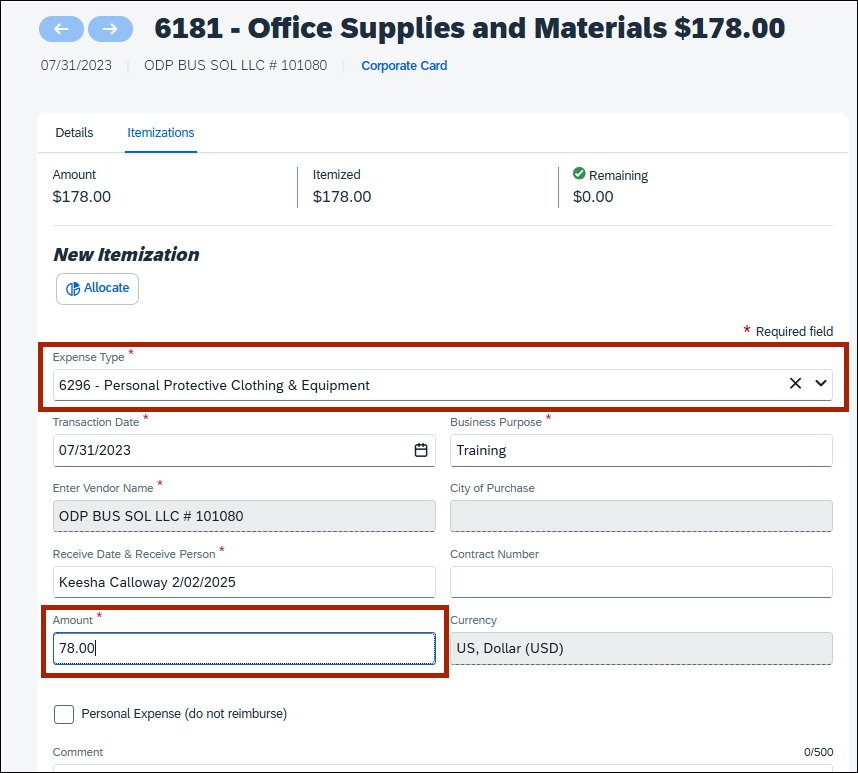Click the Required field note
This screenshot has height=773, width=858.
pos(788,332)
